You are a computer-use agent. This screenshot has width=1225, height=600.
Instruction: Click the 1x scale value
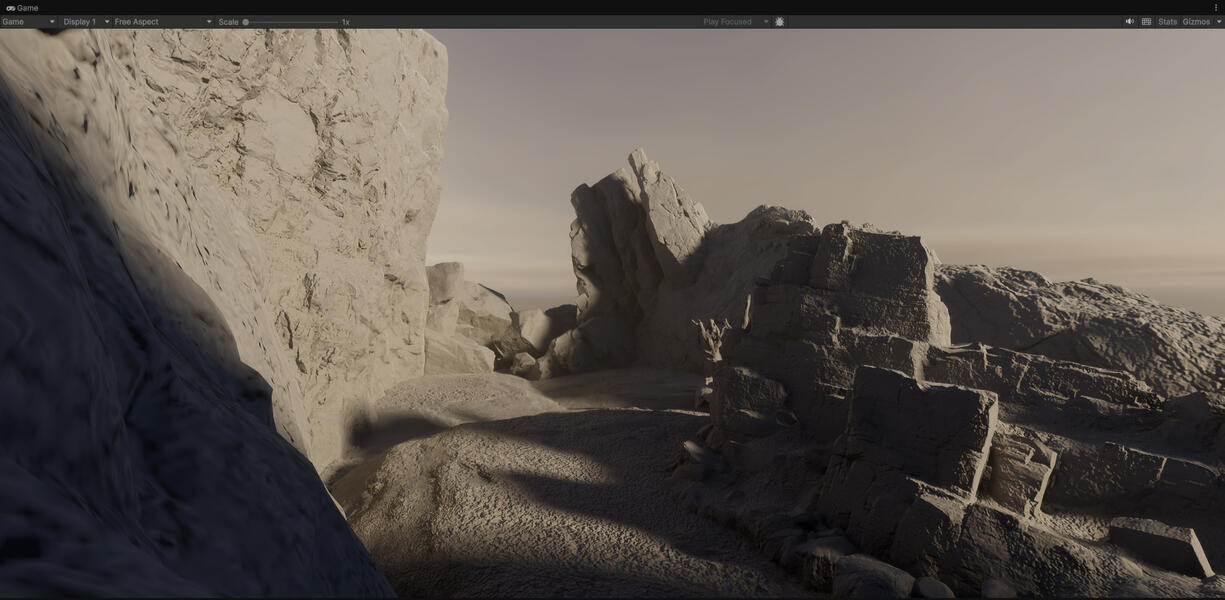click(x=346, y=22)
